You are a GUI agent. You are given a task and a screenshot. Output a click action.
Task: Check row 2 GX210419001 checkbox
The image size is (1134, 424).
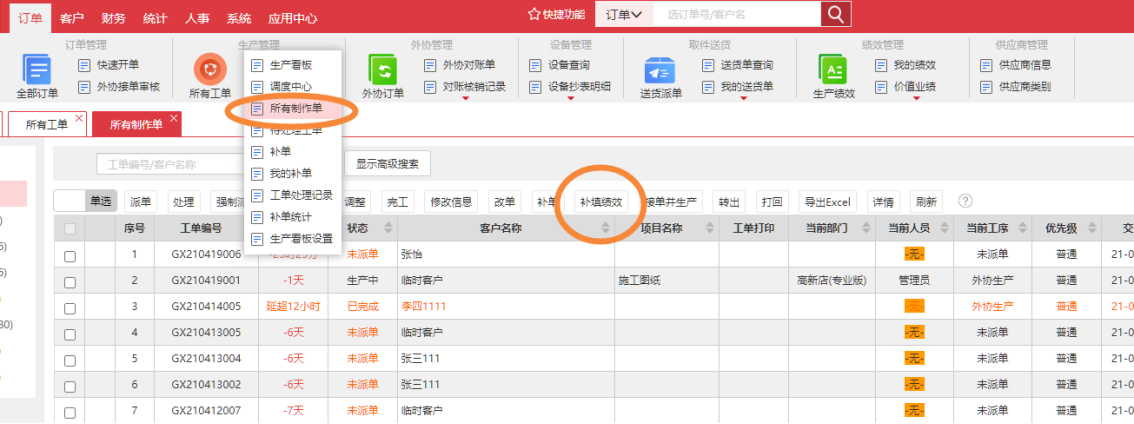(x=69, y=281)
